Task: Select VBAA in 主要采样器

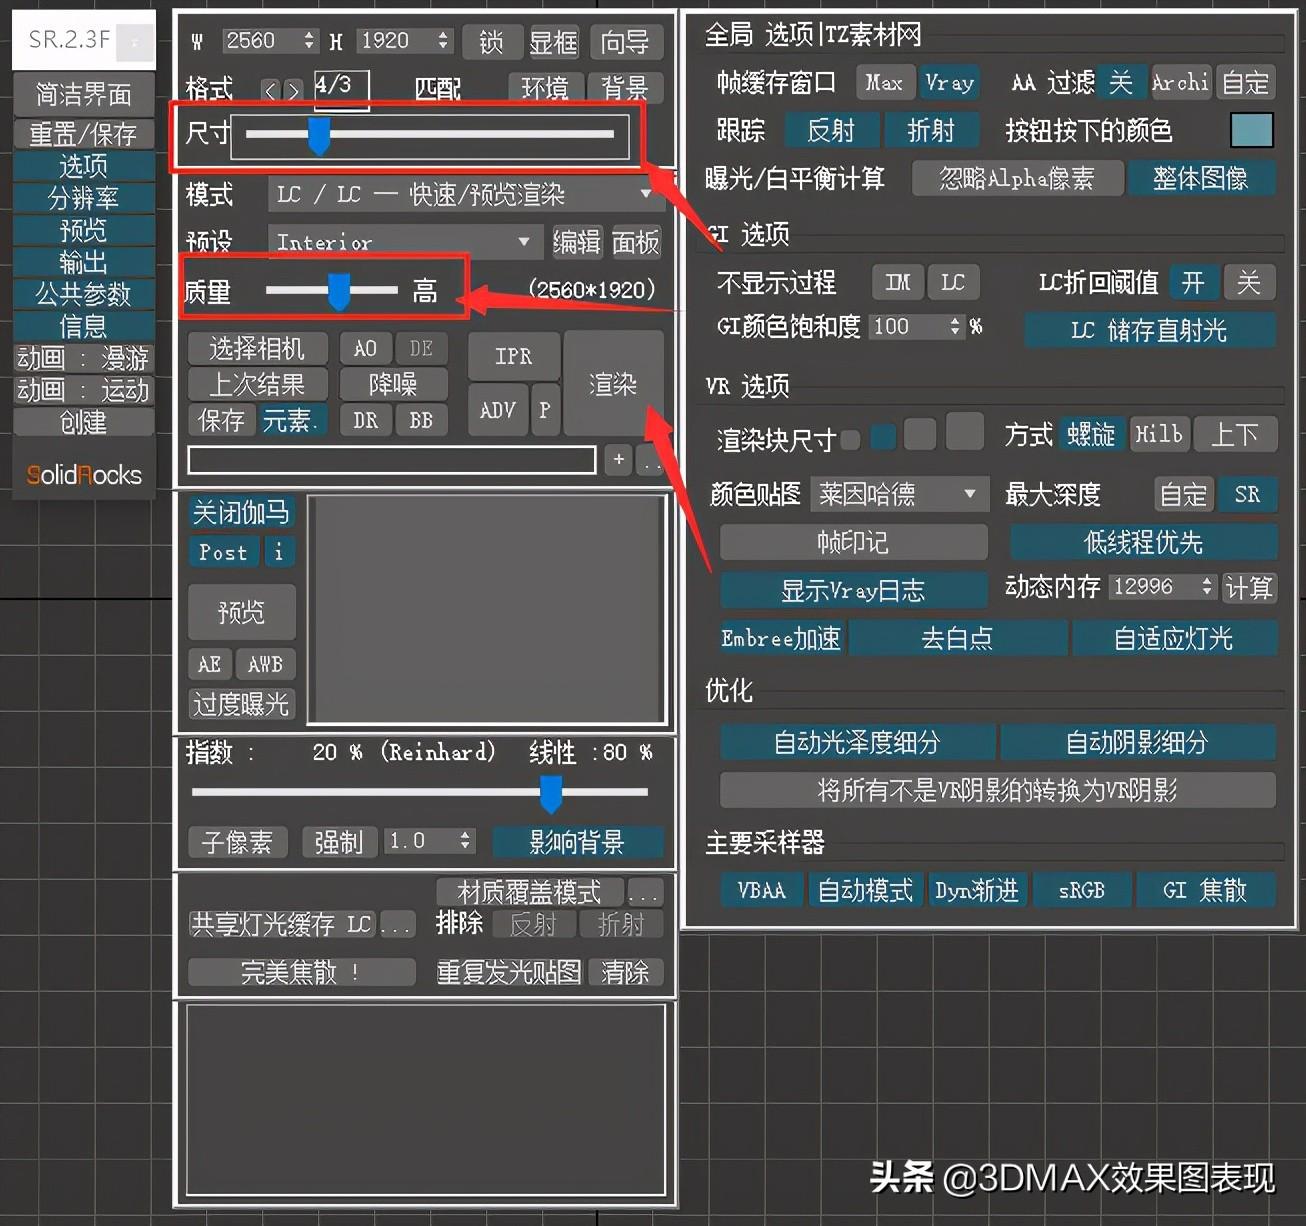Action: [x=762, y=890]
